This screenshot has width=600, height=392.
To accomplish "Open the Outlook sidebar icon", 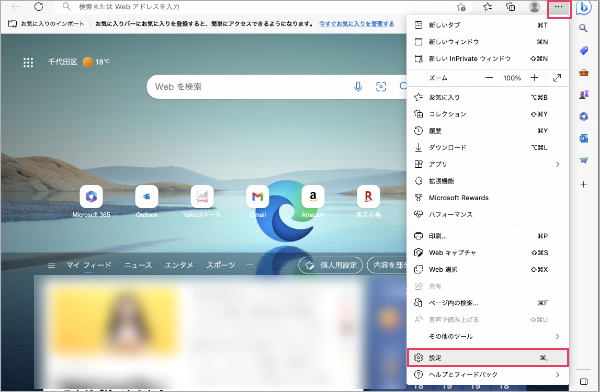I will tap(584, 139).
